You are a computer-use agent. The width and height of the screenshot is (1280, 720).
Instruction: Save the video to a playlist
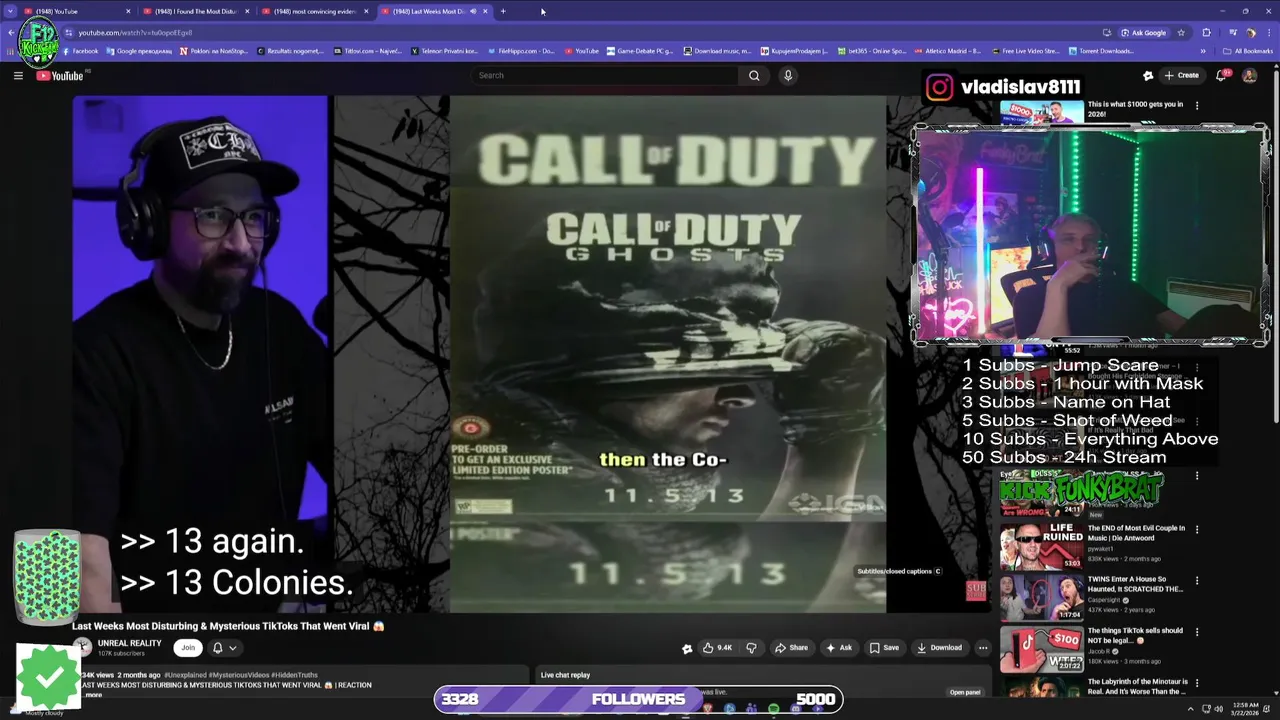883,648
